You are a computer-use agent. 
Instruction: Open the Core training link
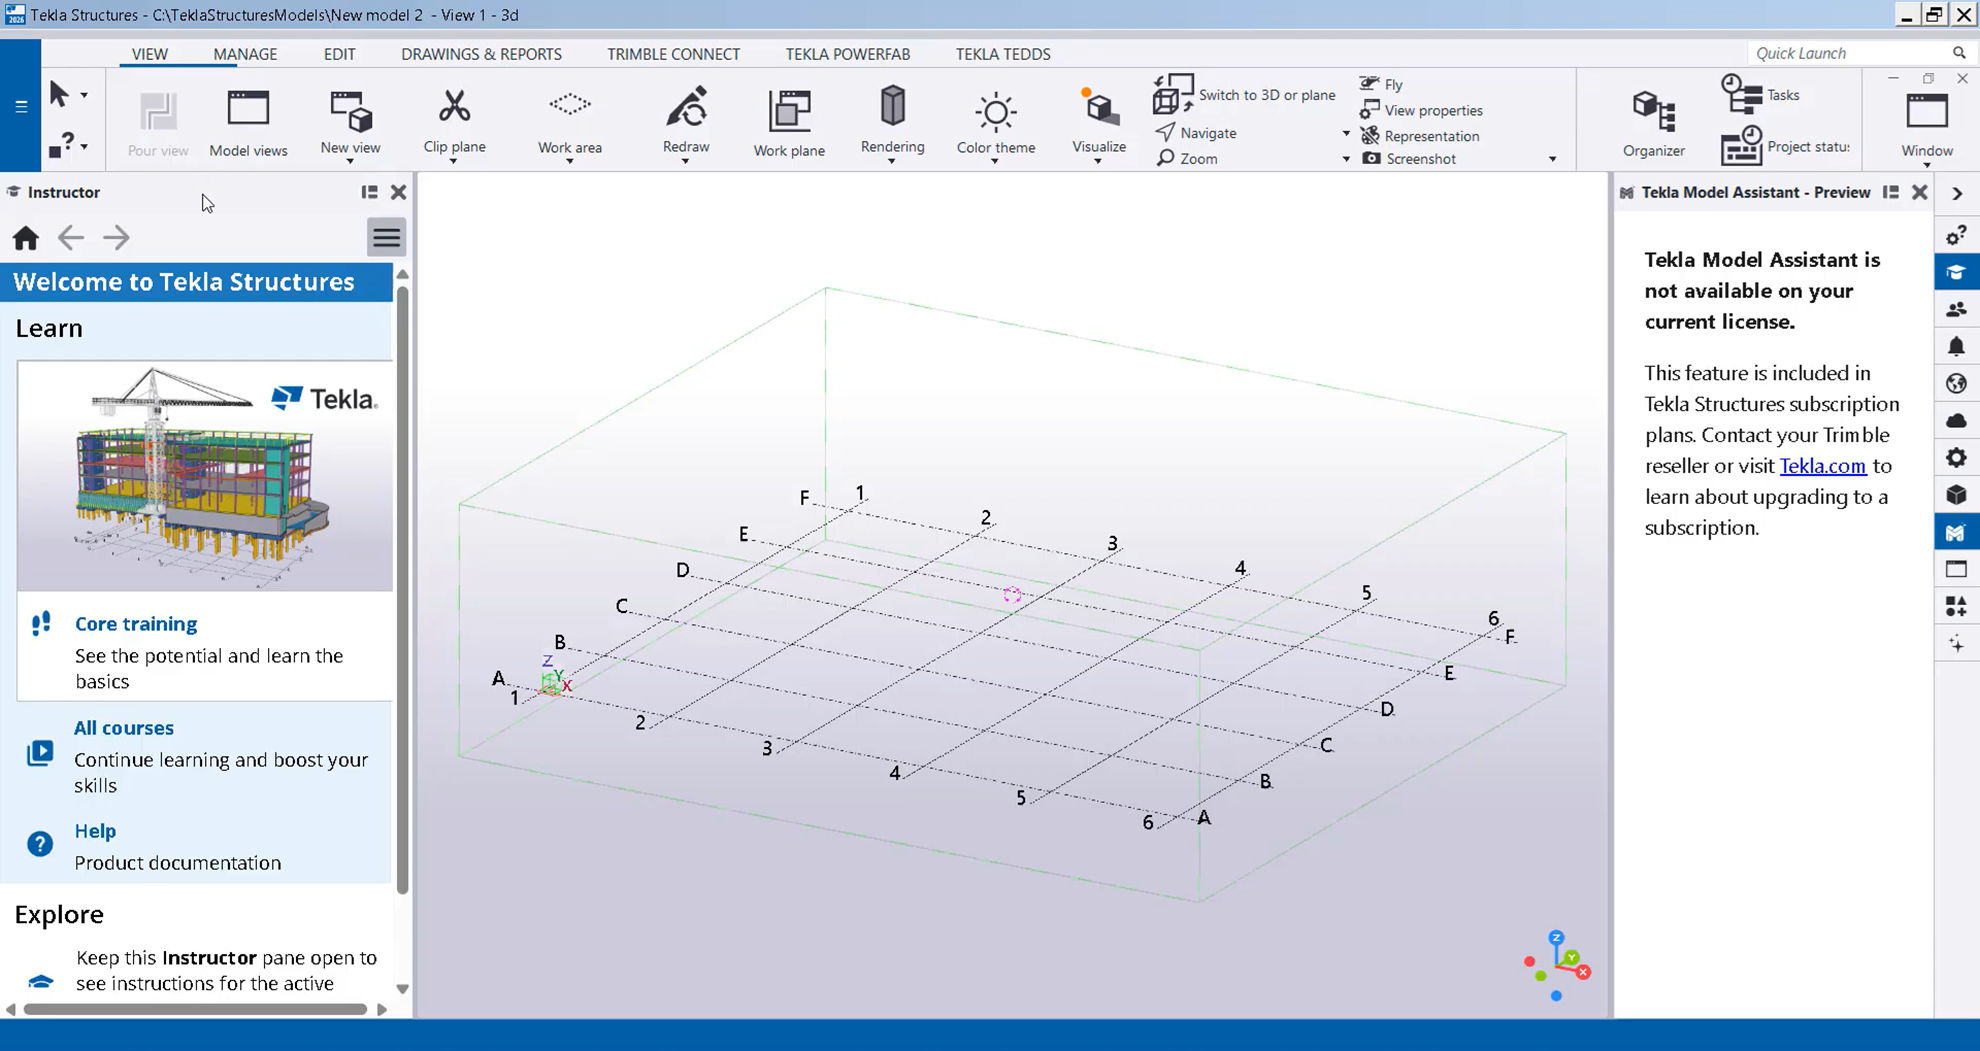(136, 624)
